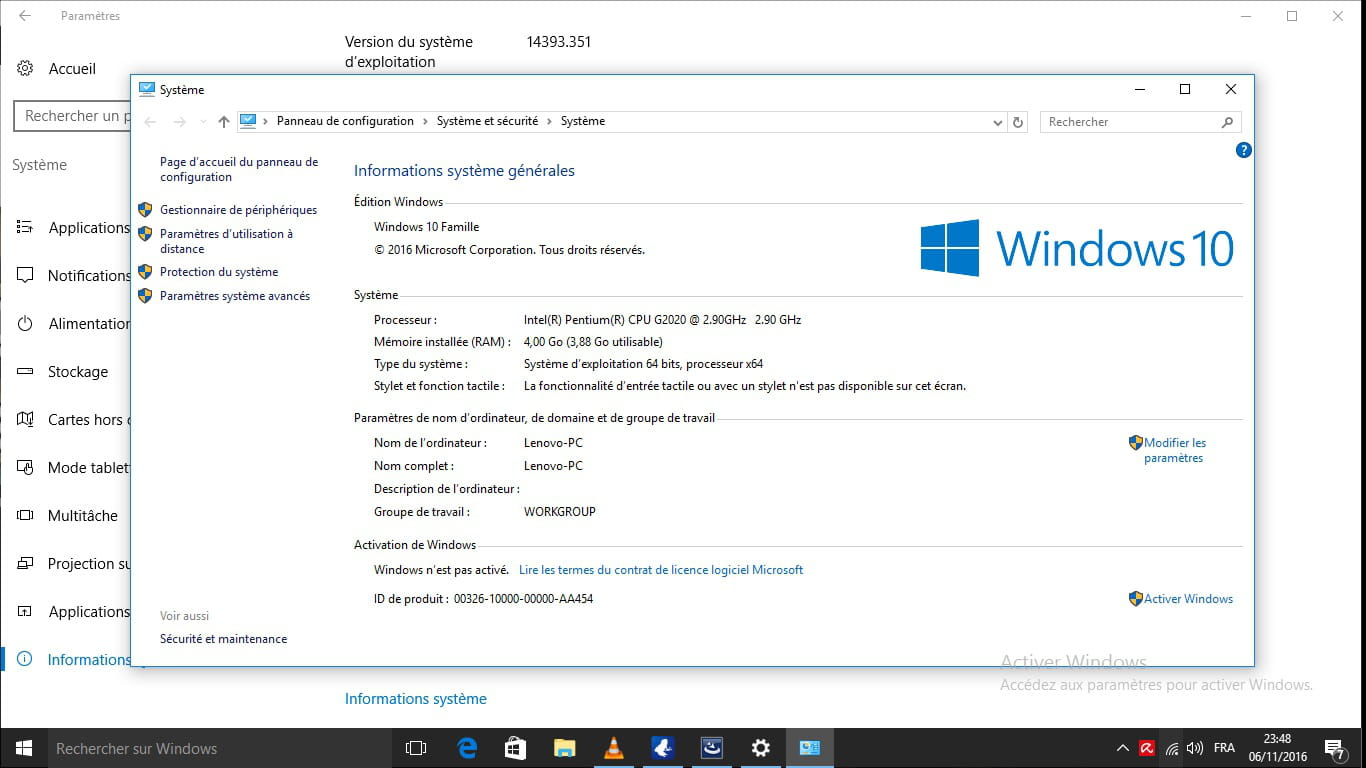Open Sécurité et maintenance link

[x=223, y=639]
